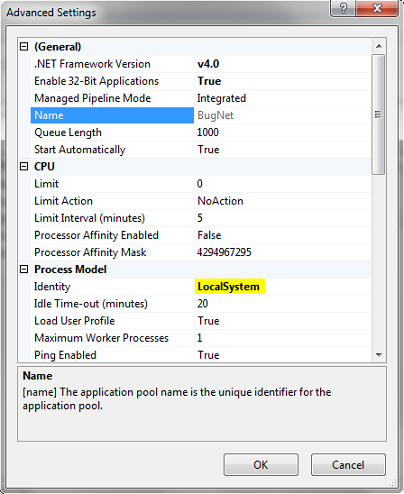The image size is (404, 494).
Task: Click the 1000 queue length value
Action: (208, 132)
